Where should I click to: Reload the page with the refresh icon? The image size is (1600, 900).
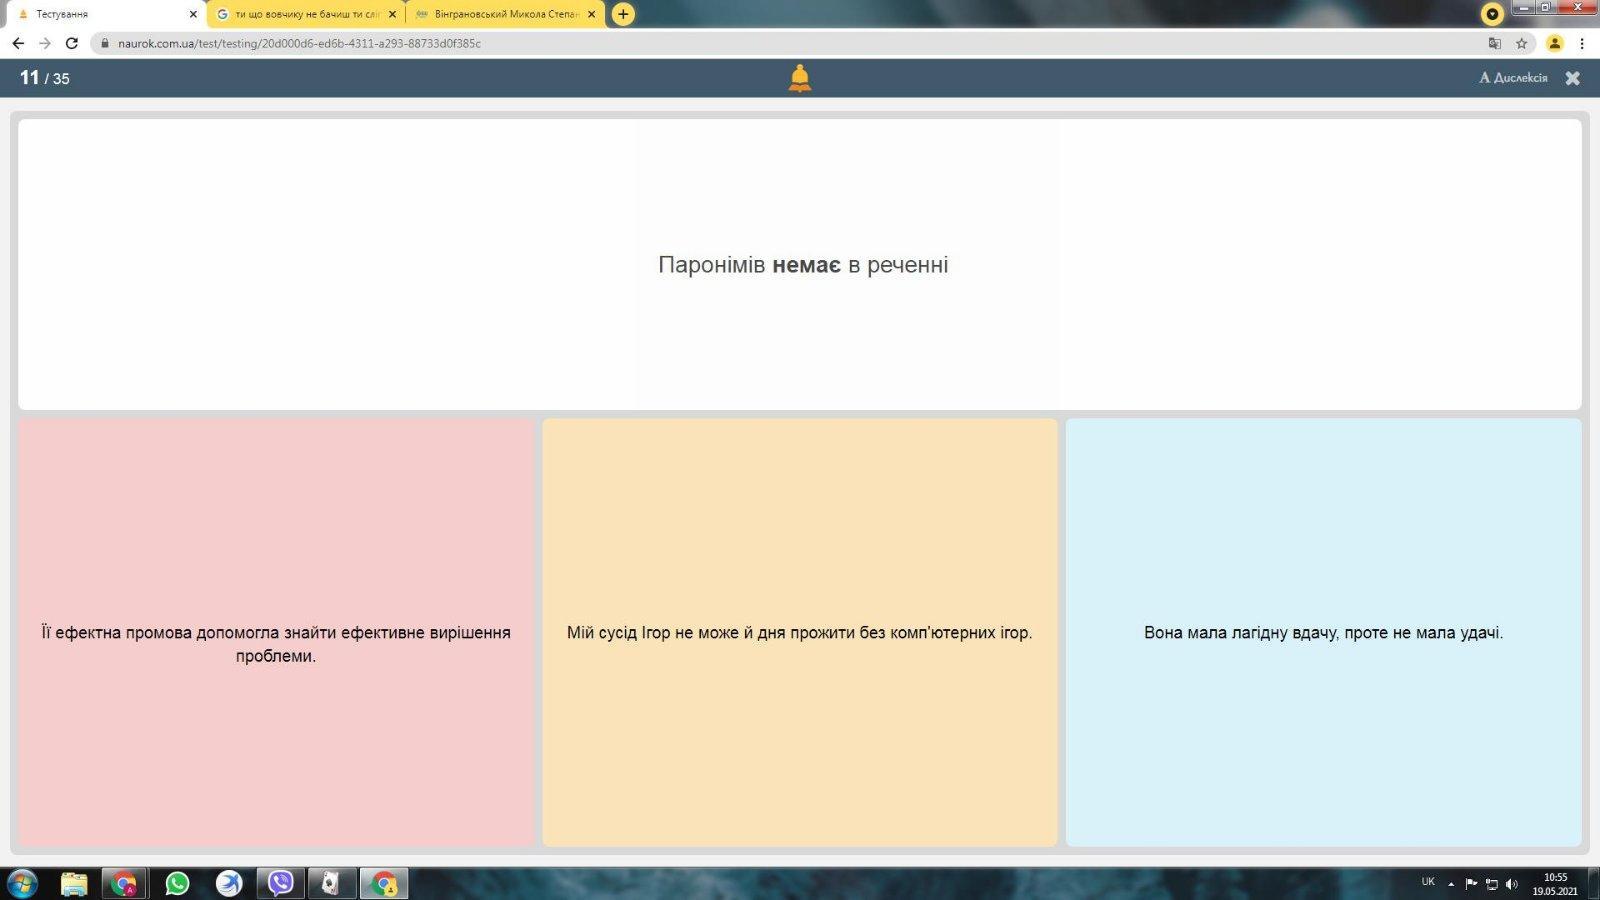[72, 43]
